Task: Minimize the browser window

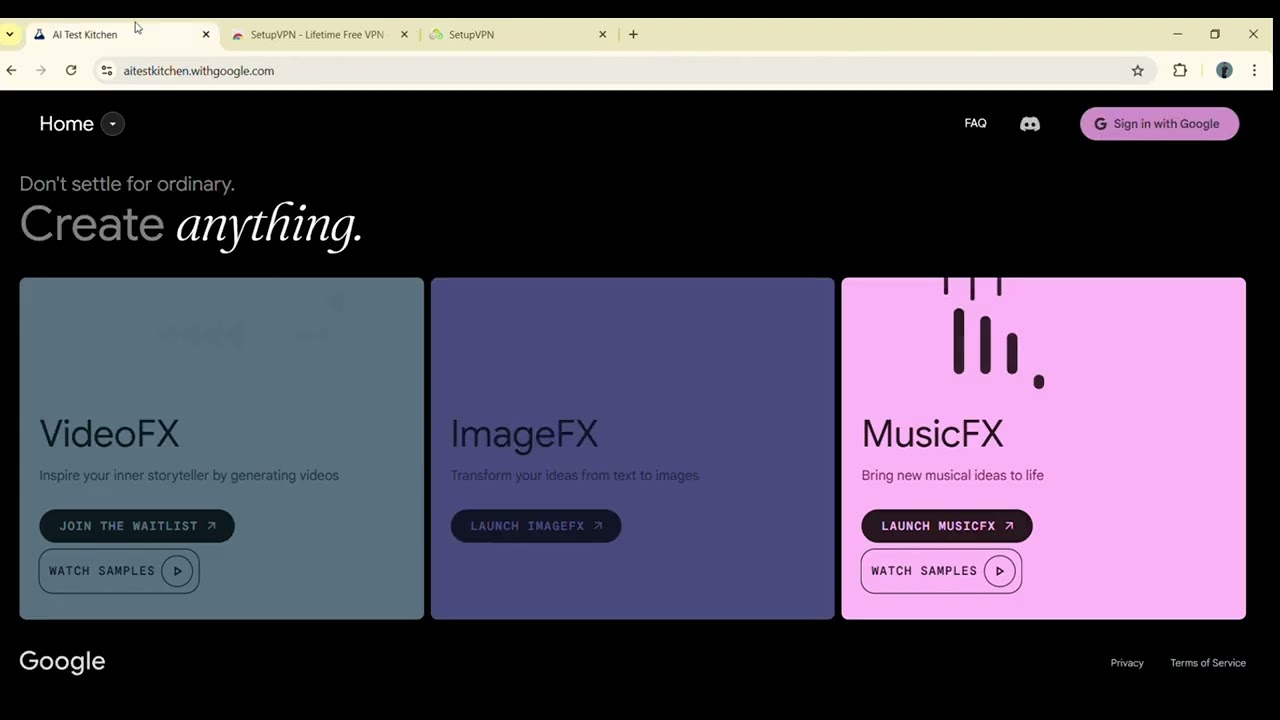Action: pos(1178,34)
